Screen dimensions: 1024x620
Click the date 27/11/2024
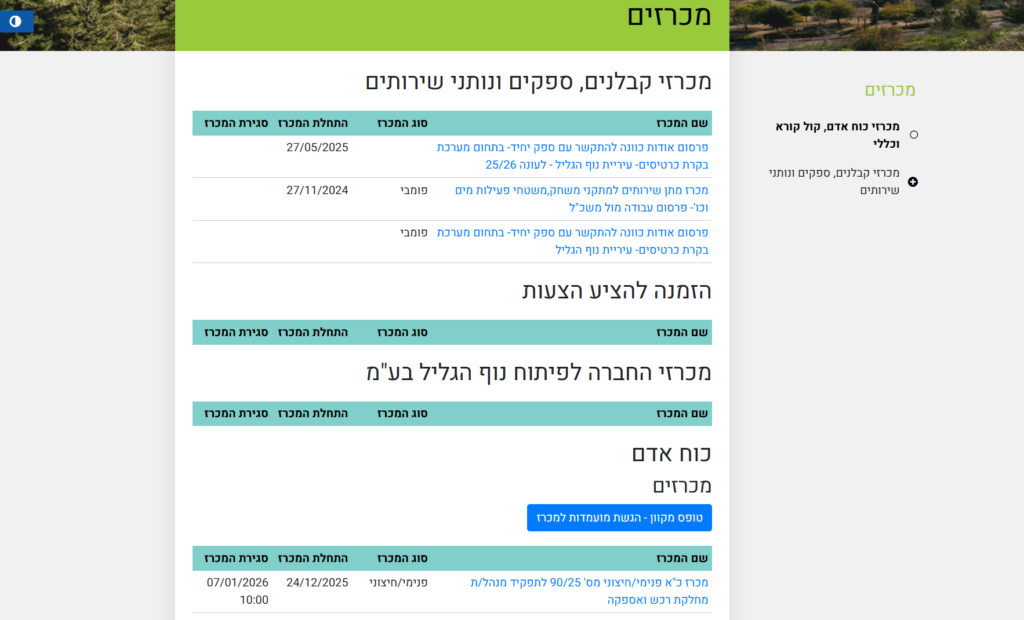[317, 190]
